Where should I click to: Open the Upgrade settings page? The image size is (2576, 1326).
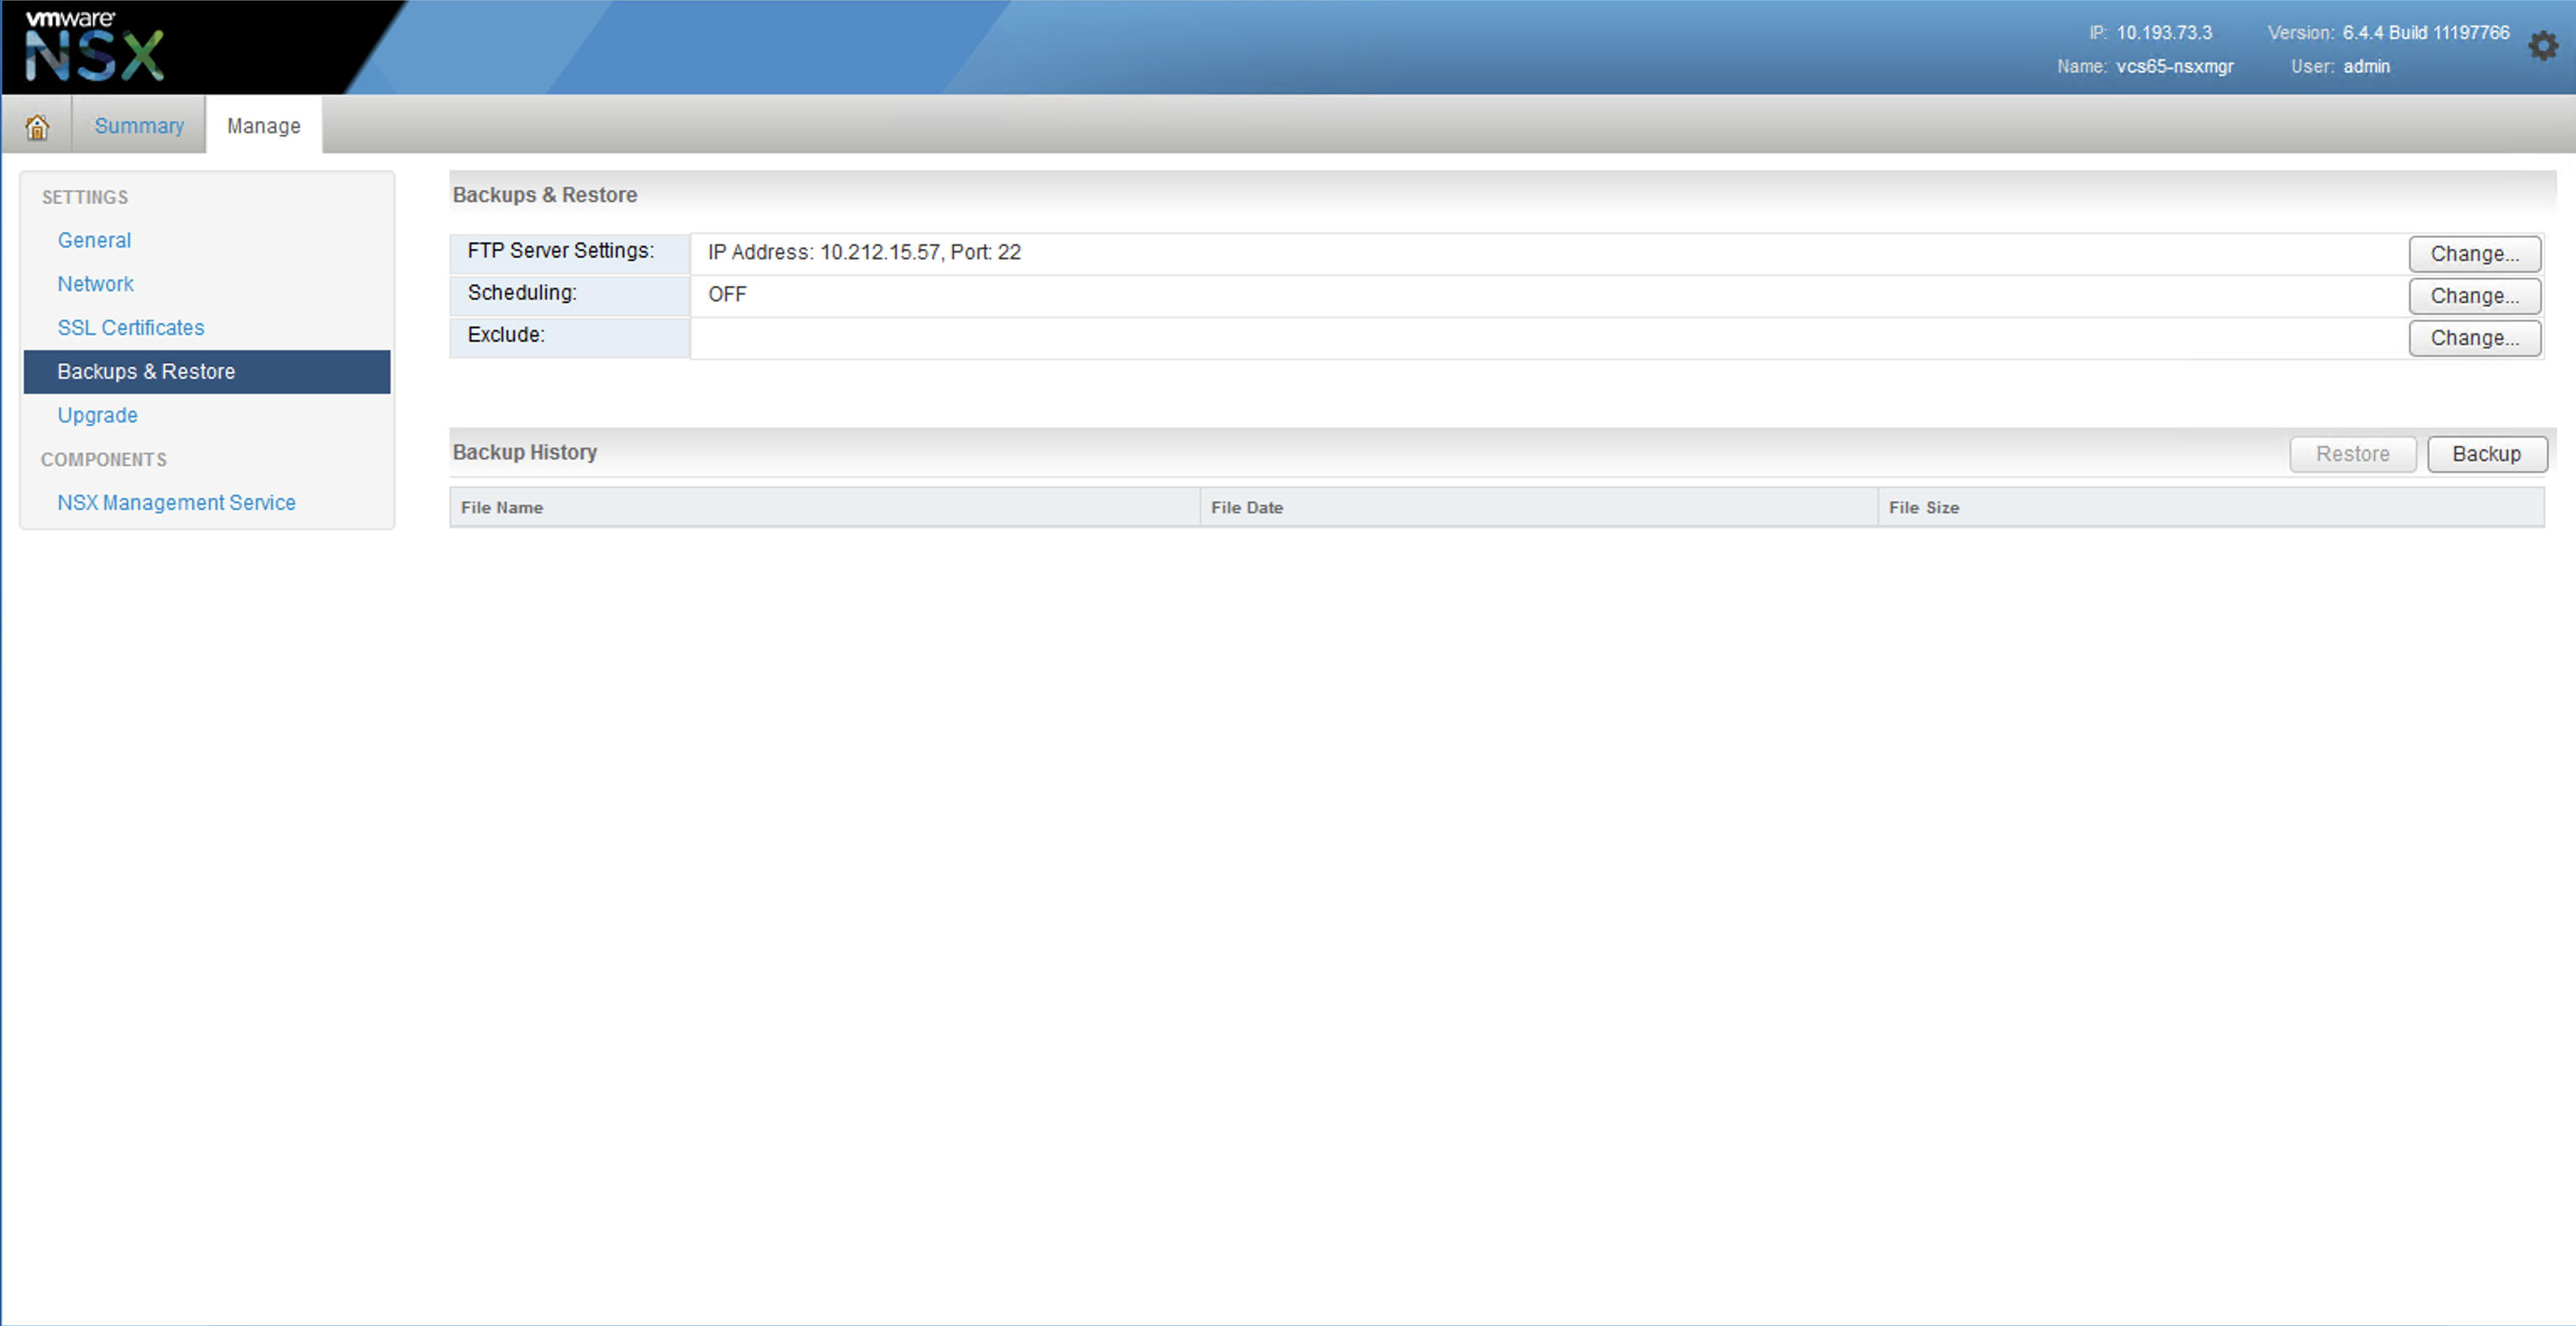coord(97,415)
